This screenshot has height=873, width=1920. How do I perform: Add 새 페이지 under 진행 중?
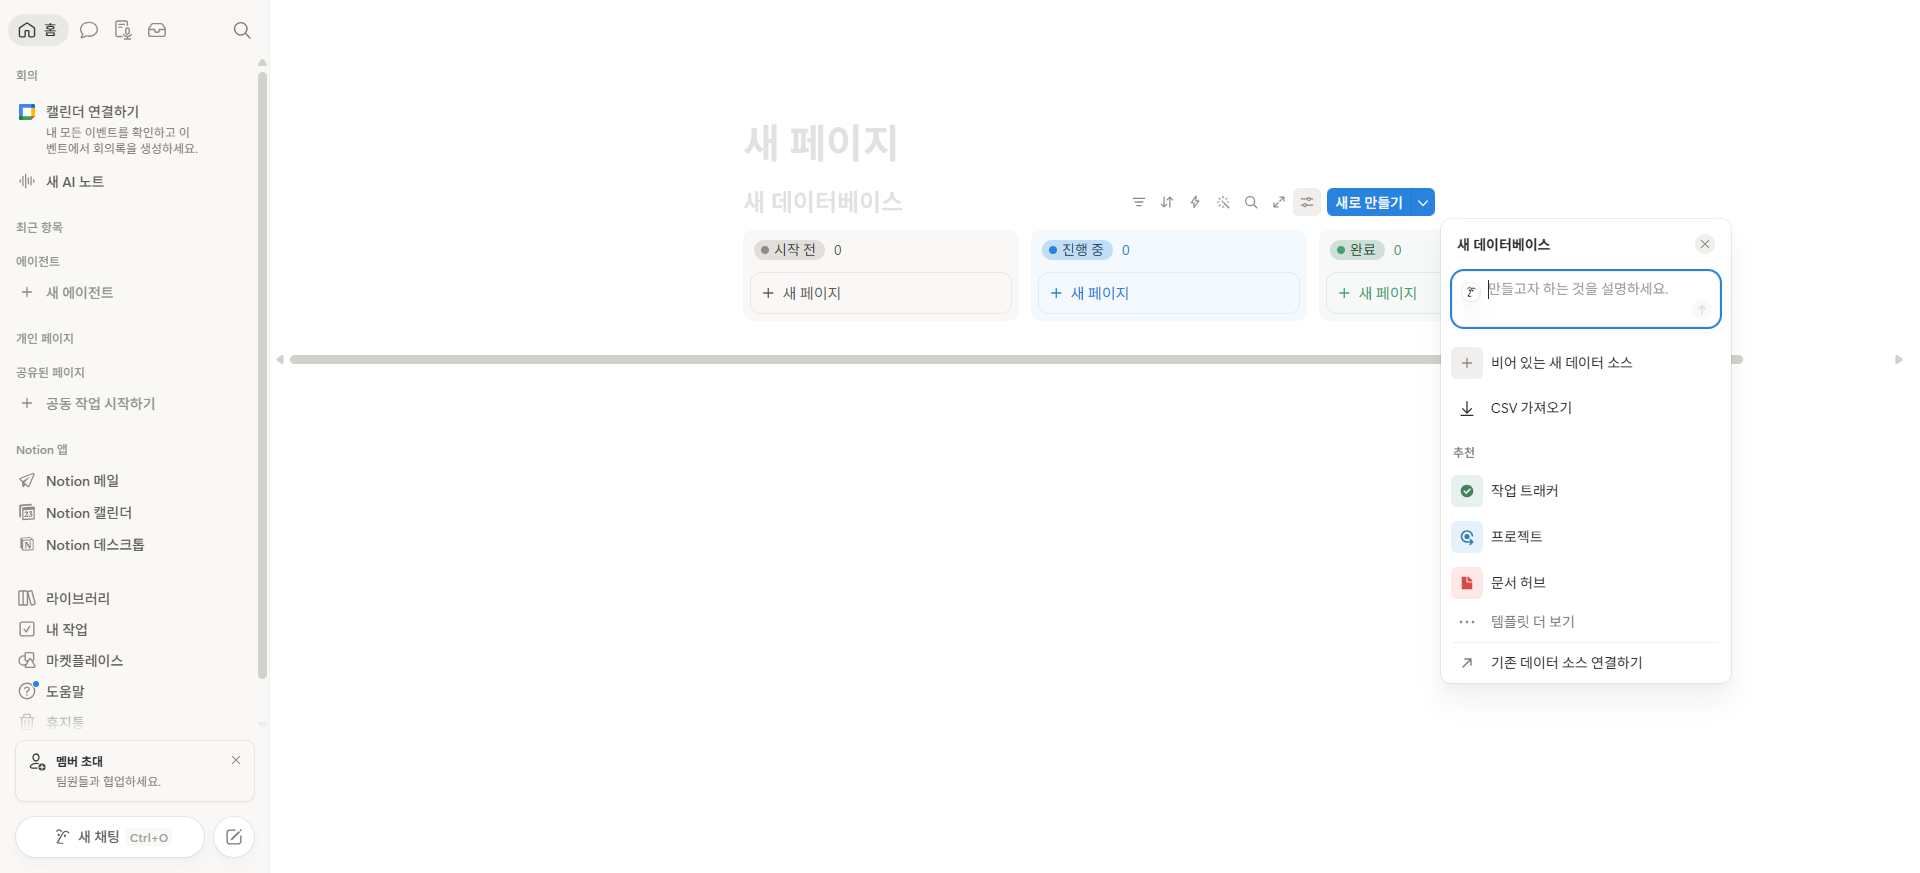click(x=1169, y=293)
